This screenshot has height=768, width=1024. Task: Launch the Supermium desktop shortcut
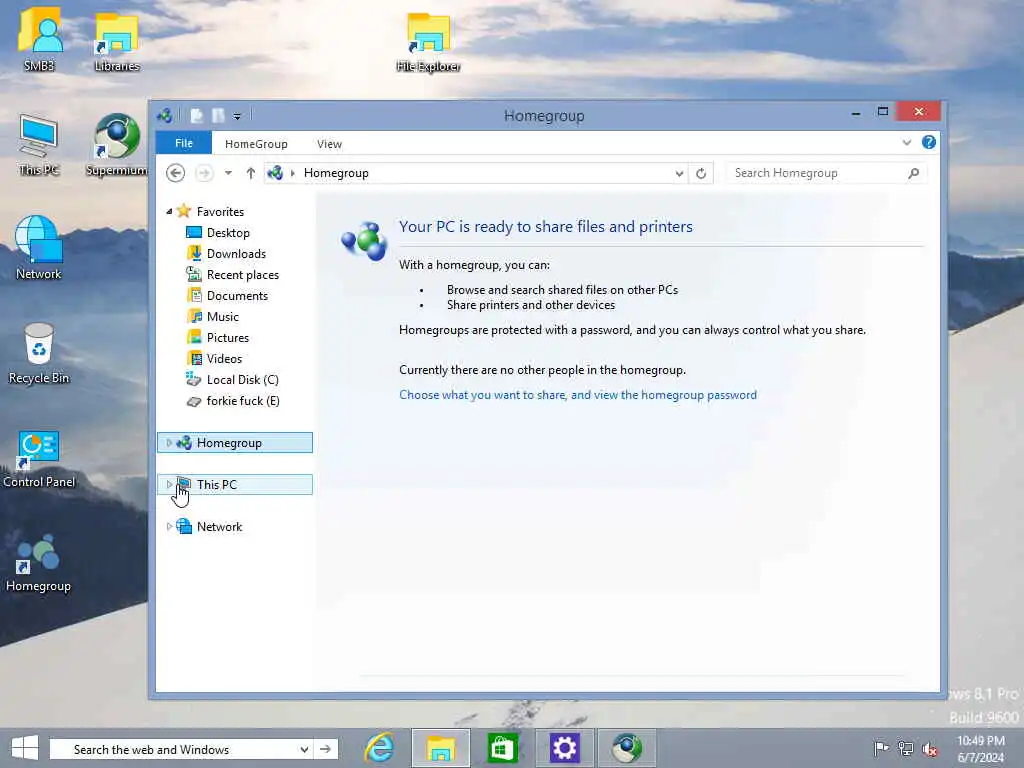click(116, 145)
